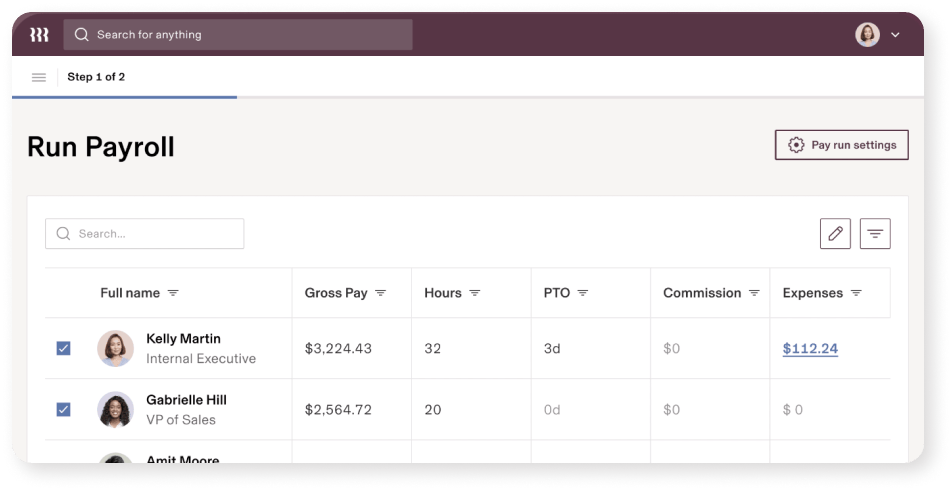Click Gabrielle Hill's PTO value 0d
The width and height of the screenshot is (952, 491).
pos(552,410)
